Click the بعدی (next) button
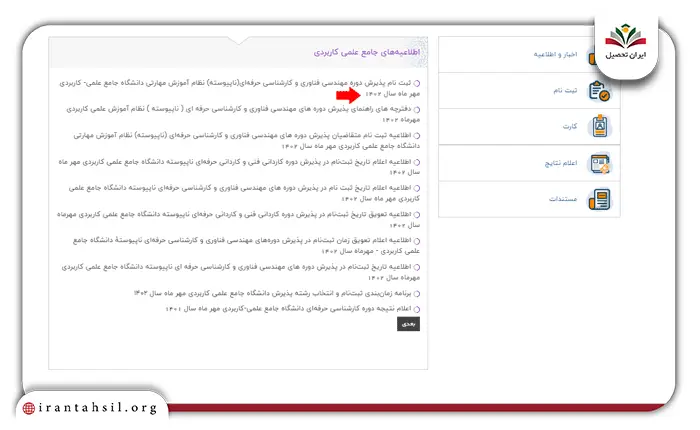 click(408, 324)
